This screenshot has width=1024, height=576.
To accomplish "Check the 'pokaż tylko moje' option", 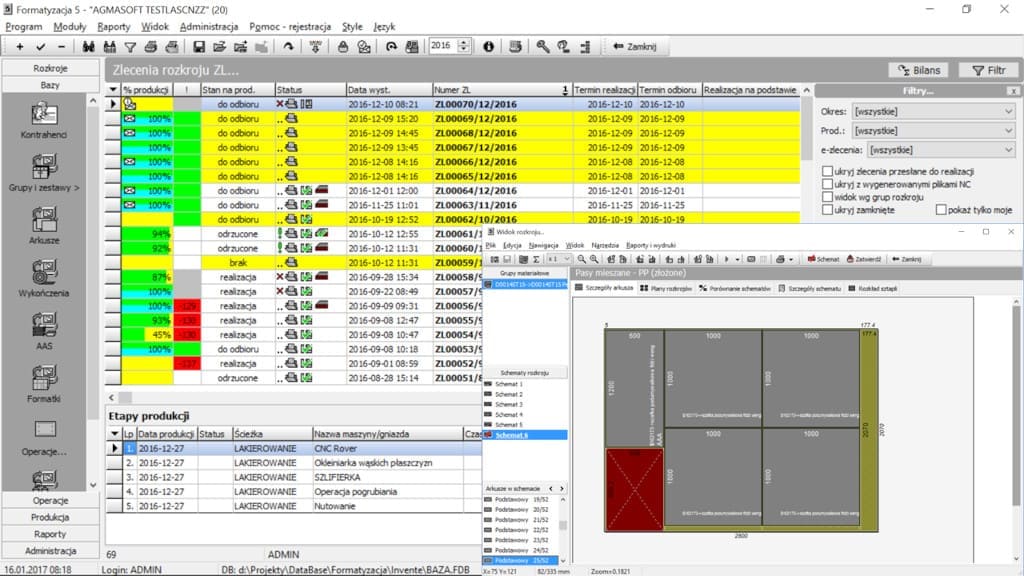I will tap(941, 210).
